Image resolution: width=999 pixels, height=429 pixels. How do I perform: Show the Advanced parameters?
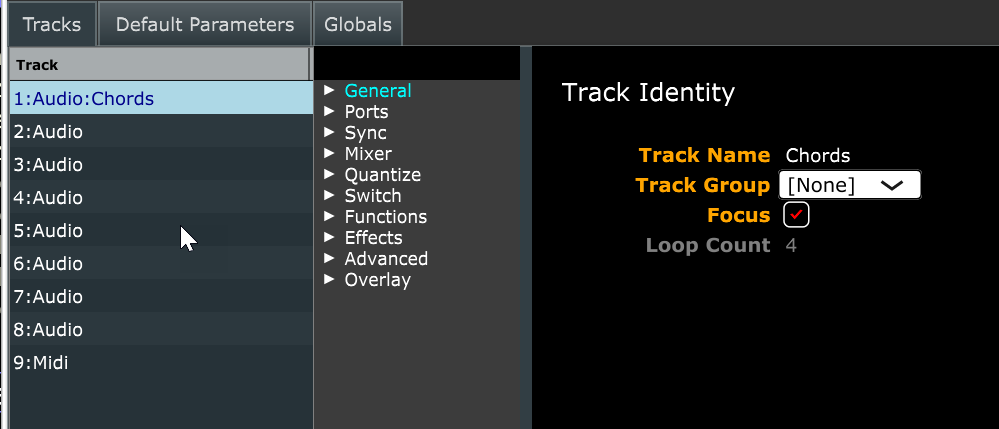pyautogui.click(x=386, y=259)
